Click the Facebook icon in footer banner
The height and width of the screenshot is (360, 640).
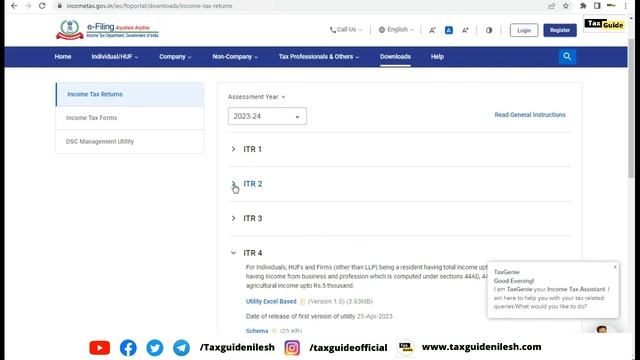(128, 348)
